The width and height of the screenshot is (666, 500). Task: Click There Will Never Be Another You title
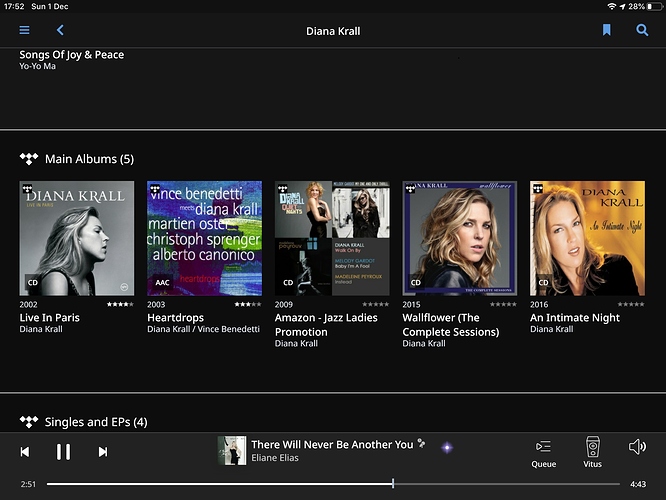point(332,445)
